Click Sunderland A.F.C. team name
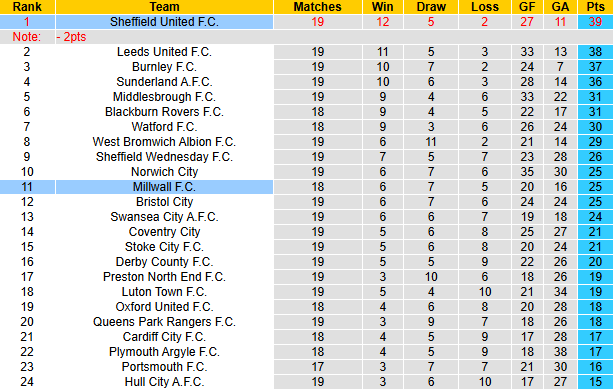Viewport: 613px width, 390px height. click(x=164, y=82)
